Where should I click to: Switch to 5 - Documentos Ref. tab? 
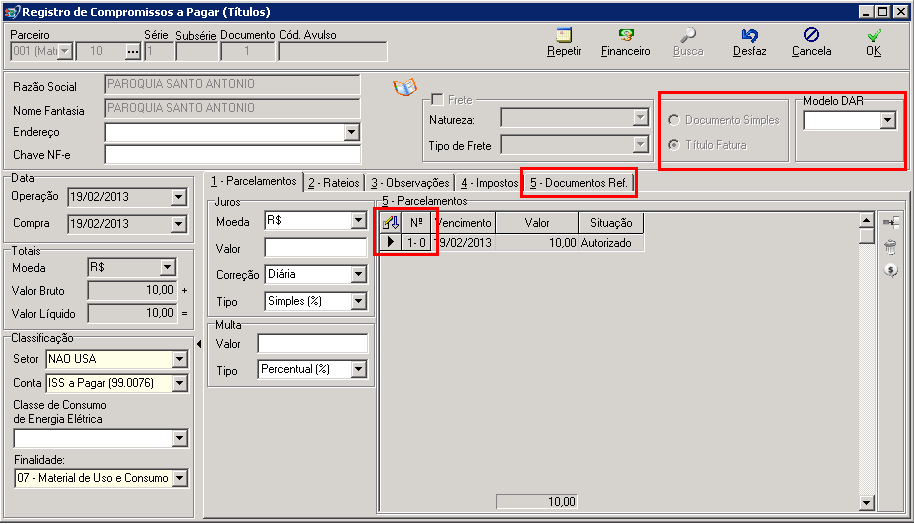[x=579, y=183]
